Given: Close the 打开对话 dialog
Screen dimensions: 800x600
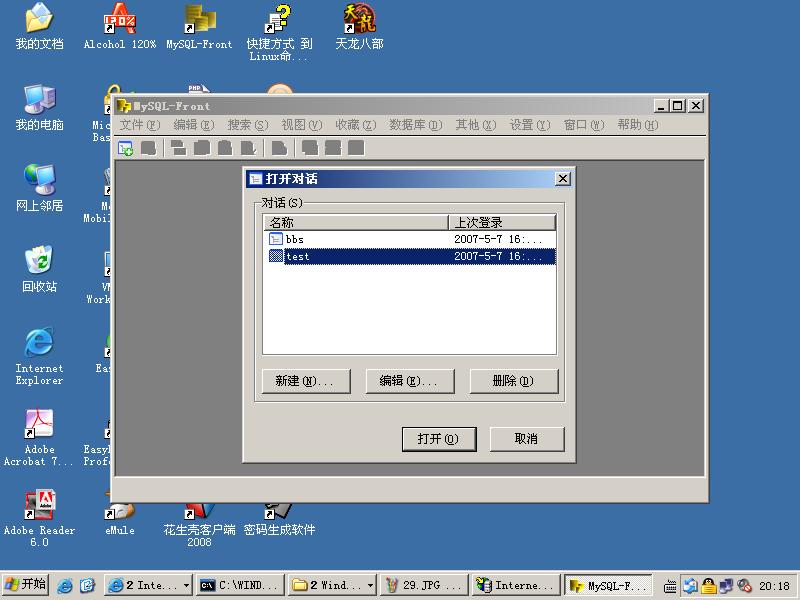Looking at the screenshot, I should (563, 179).
